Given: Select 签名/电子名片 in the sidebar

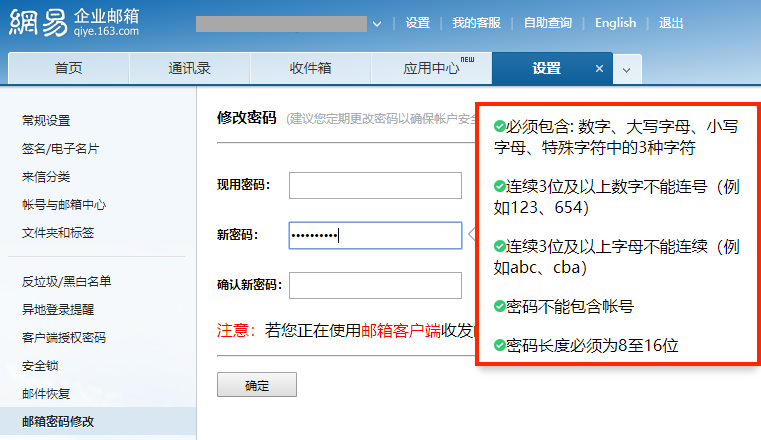Looking at the screenshot, I should click(60, 148).
